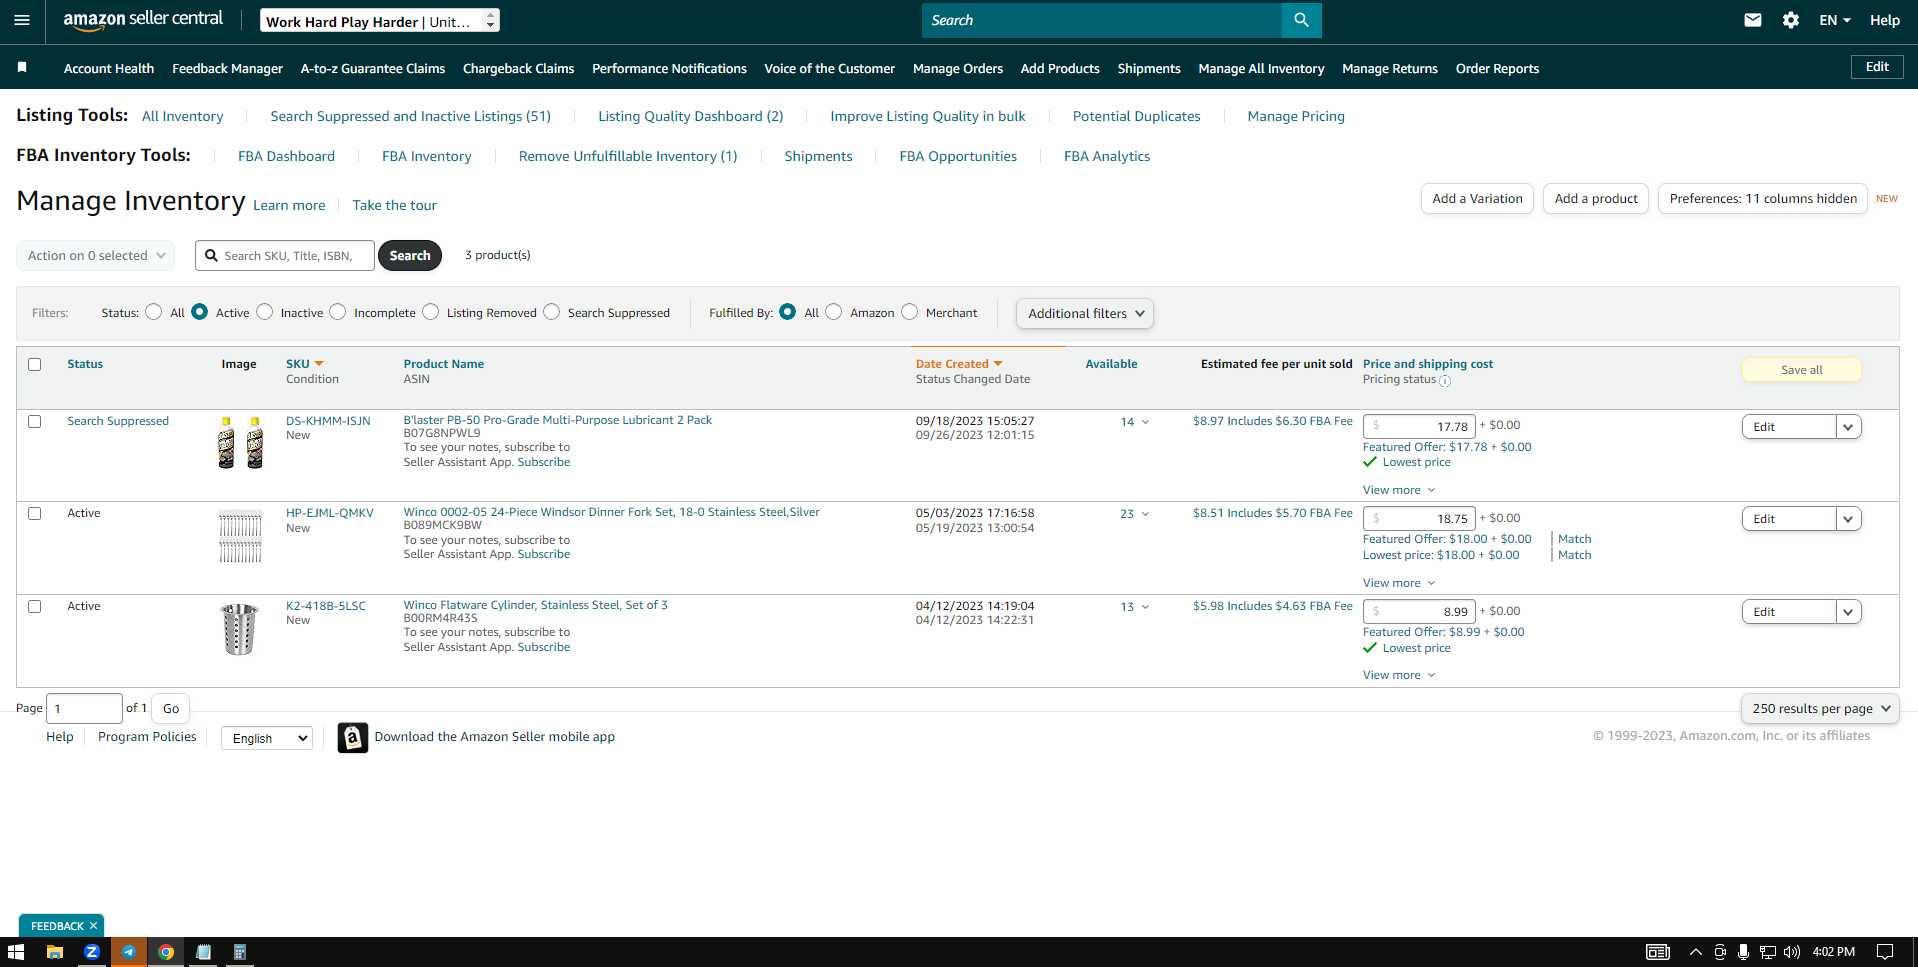Image resolution: width=1918 pixels, height=967 pixels.
Task: Click B'laster PB-50 lubricant product thumbnail
Action: [x=240, y=443]
